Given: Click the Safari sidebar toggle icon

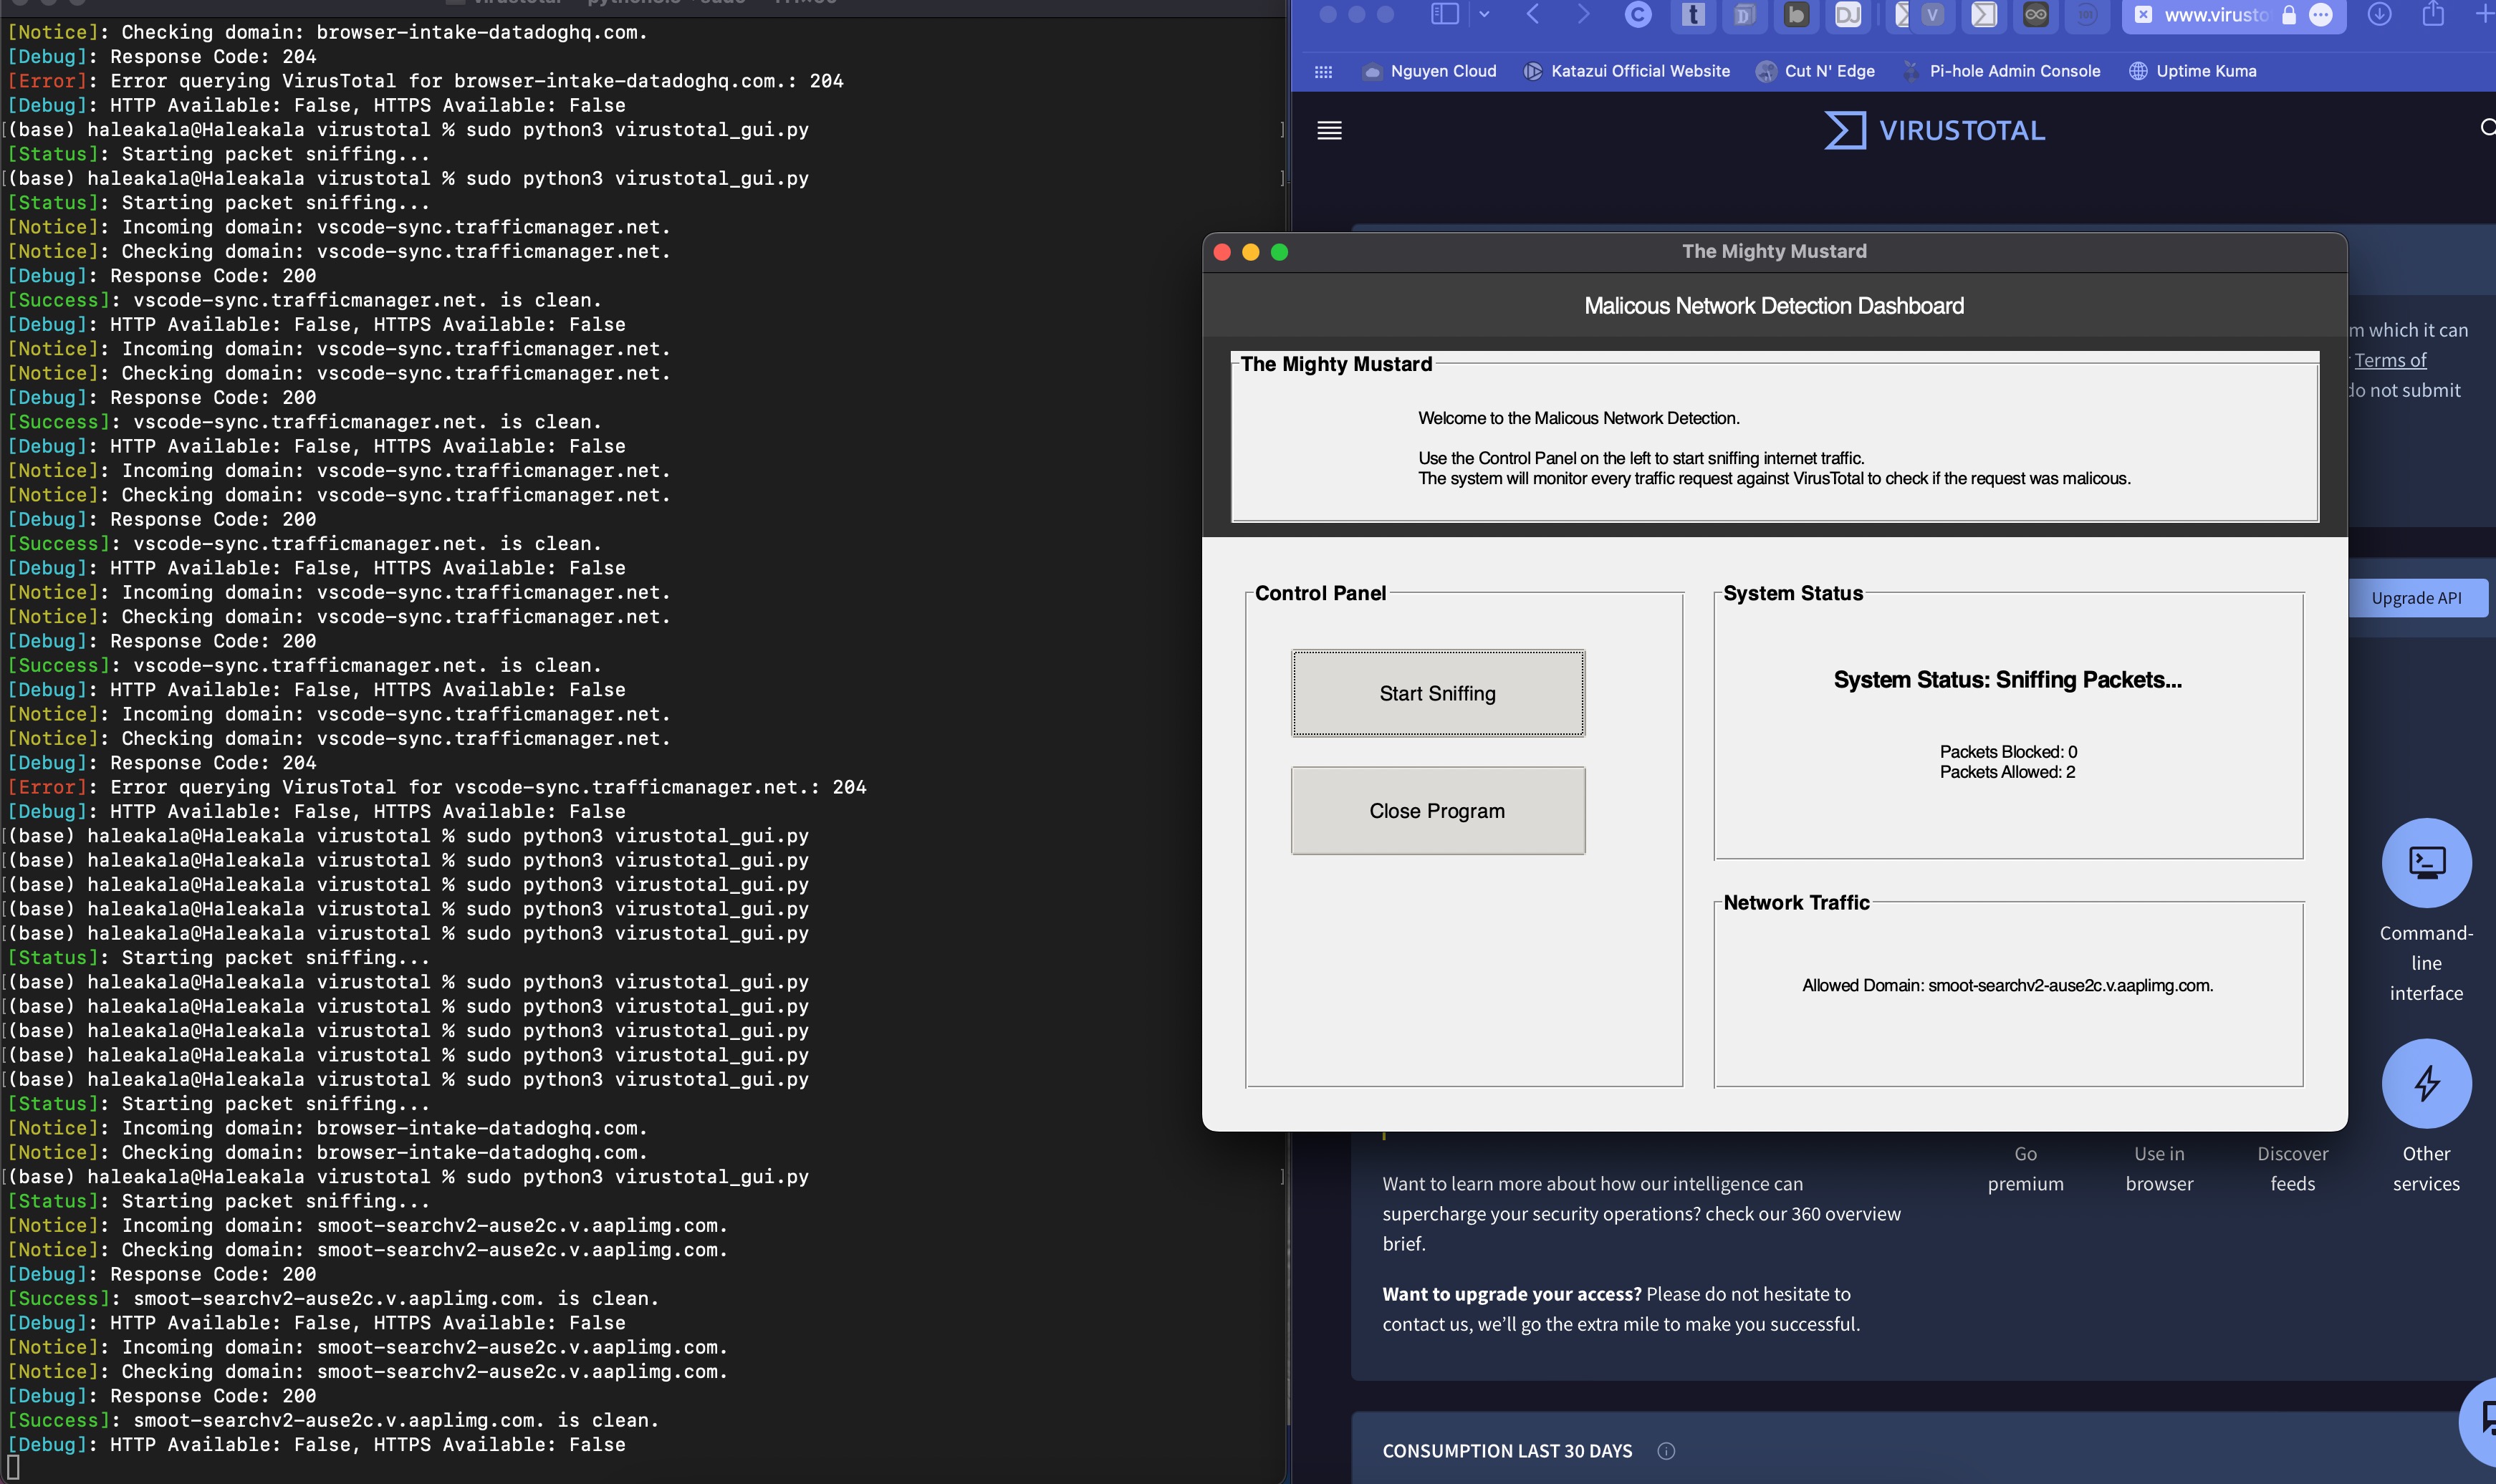Looking at the screenshot, I should click(1444, 14).
